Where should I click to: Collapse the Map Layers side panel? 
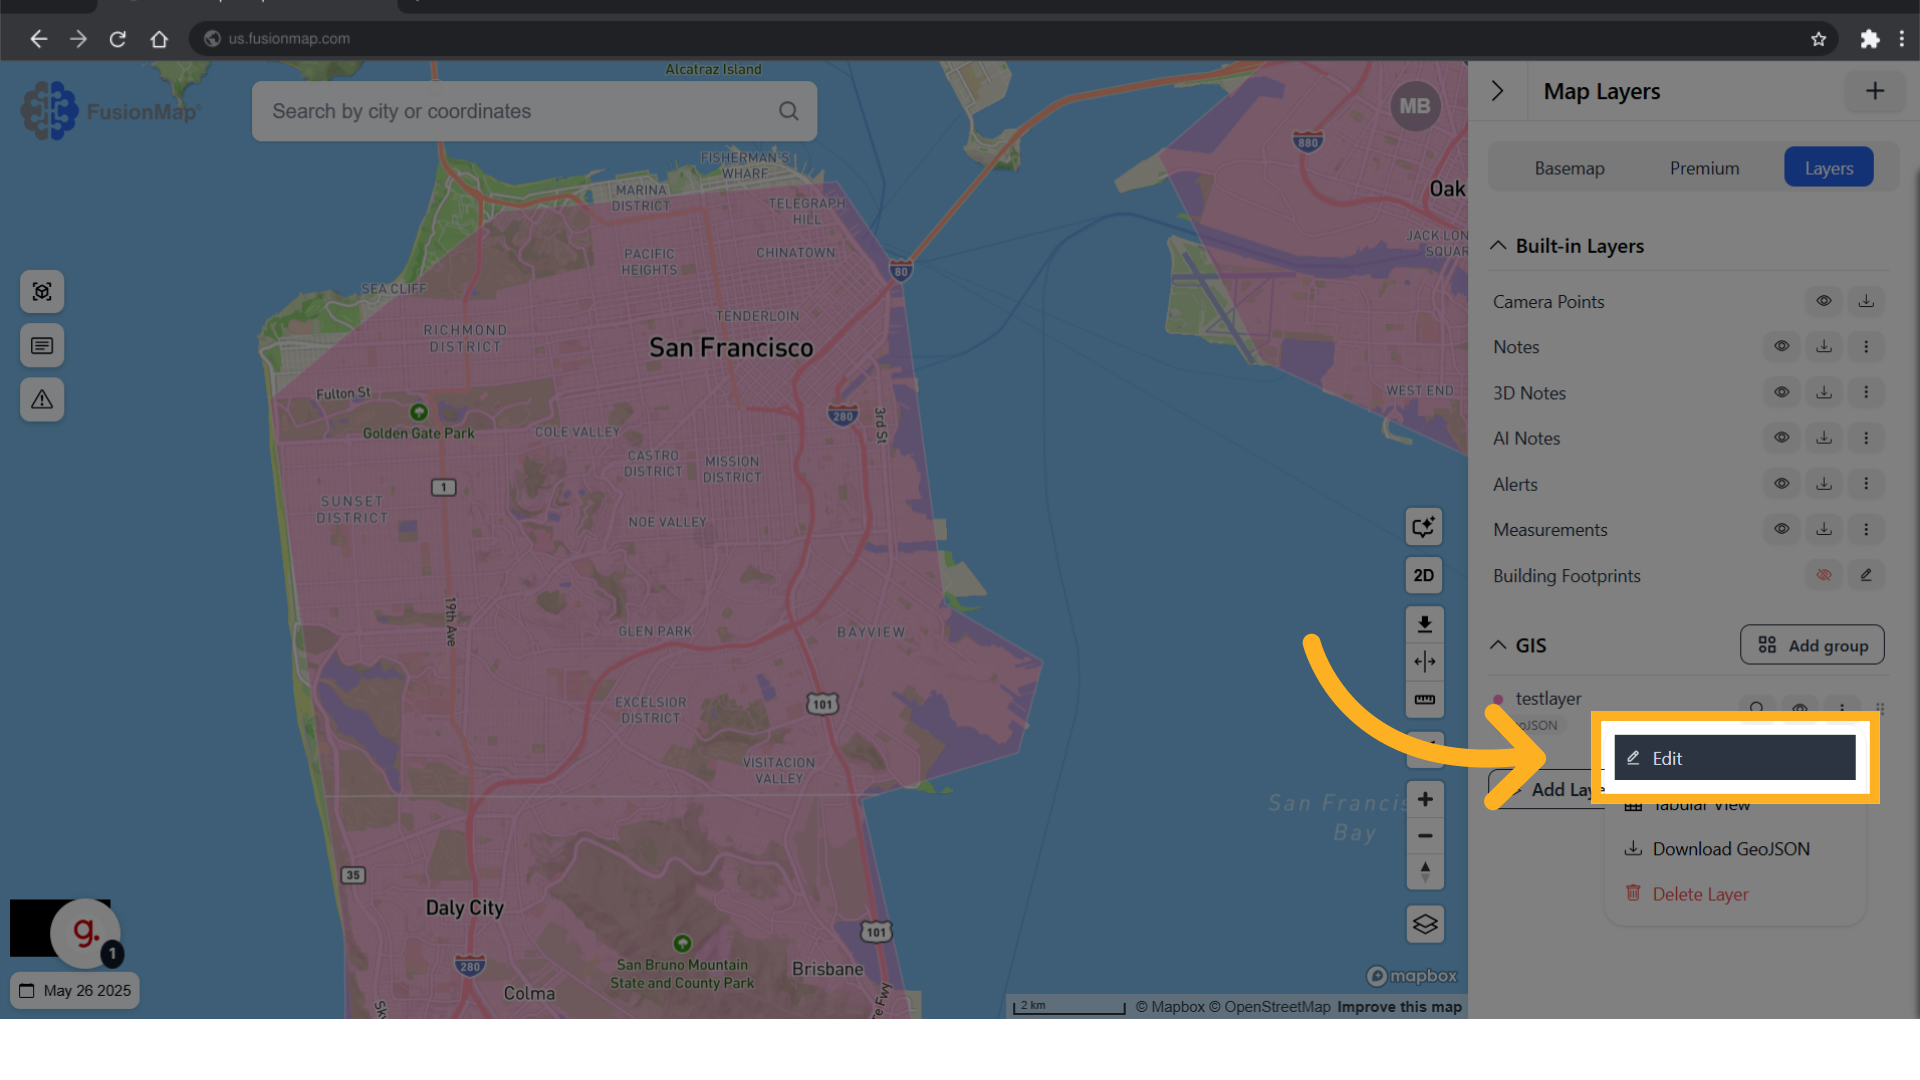point(1498,91)
